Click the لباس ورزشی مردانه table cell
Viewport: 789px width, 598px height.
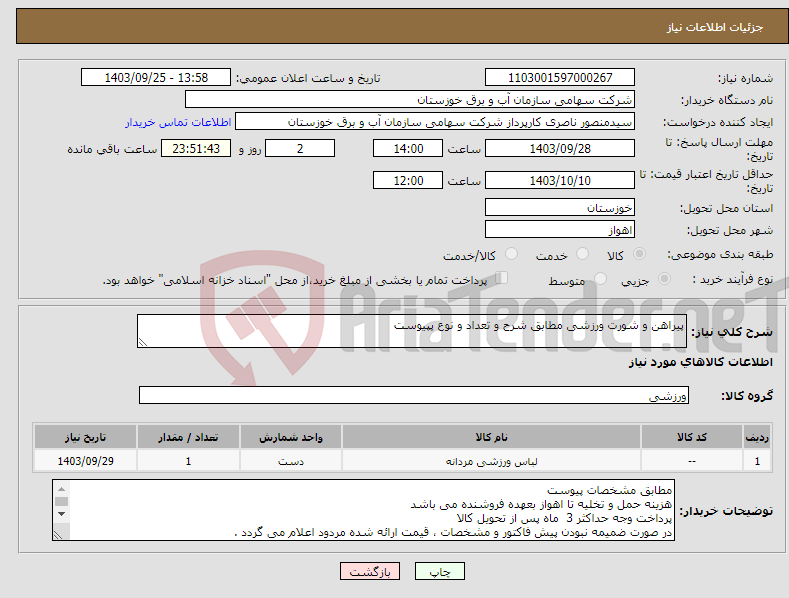[x=492, y=461]
